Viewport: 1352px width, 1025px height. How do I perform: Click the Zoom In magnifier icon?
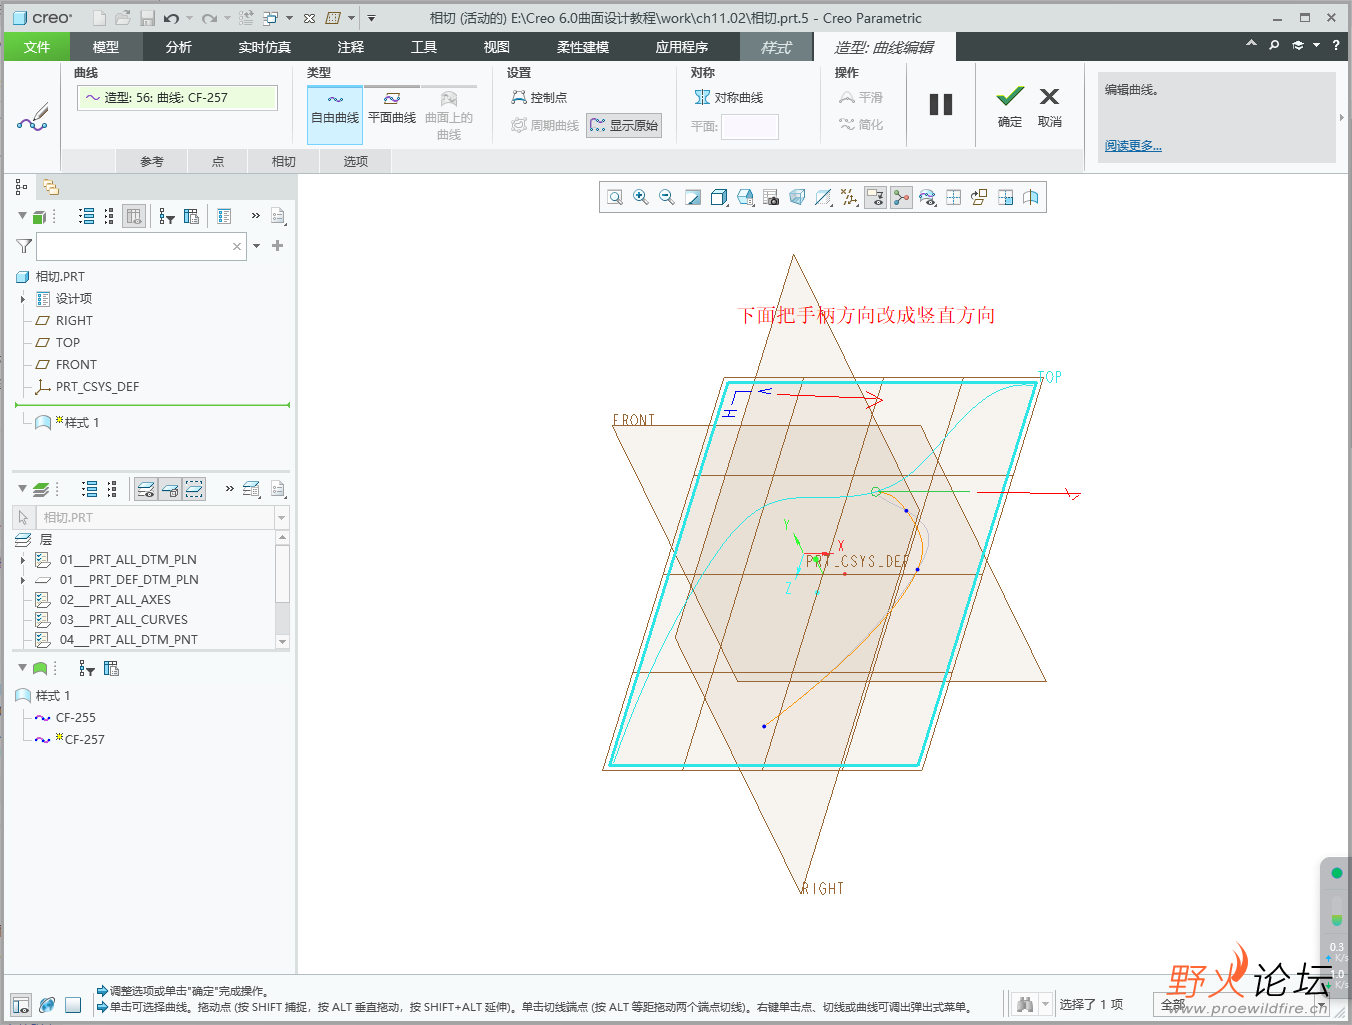point(641,198)
